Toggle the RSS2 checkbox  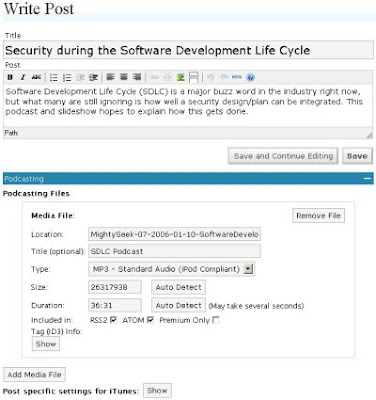[x=114, y=320]
